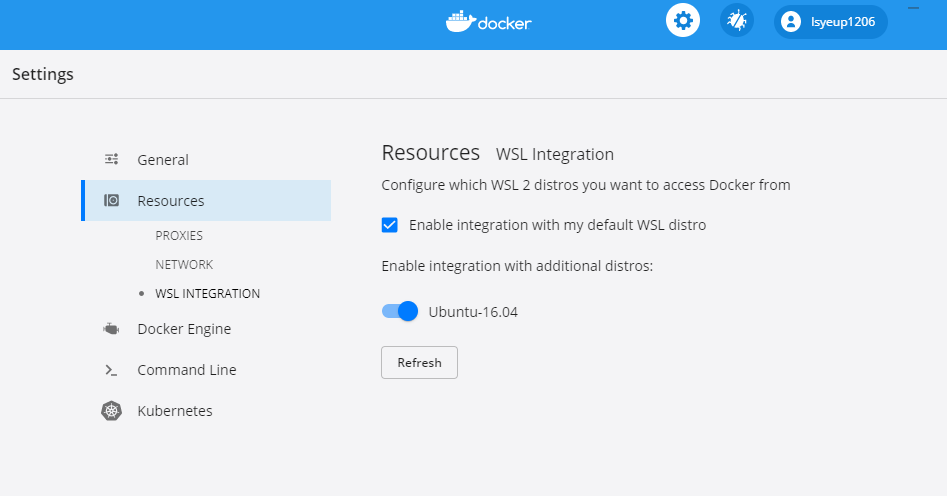Click 'Enable integration with my default WSL distro' text
947x496 pixels.
(557, 225)
